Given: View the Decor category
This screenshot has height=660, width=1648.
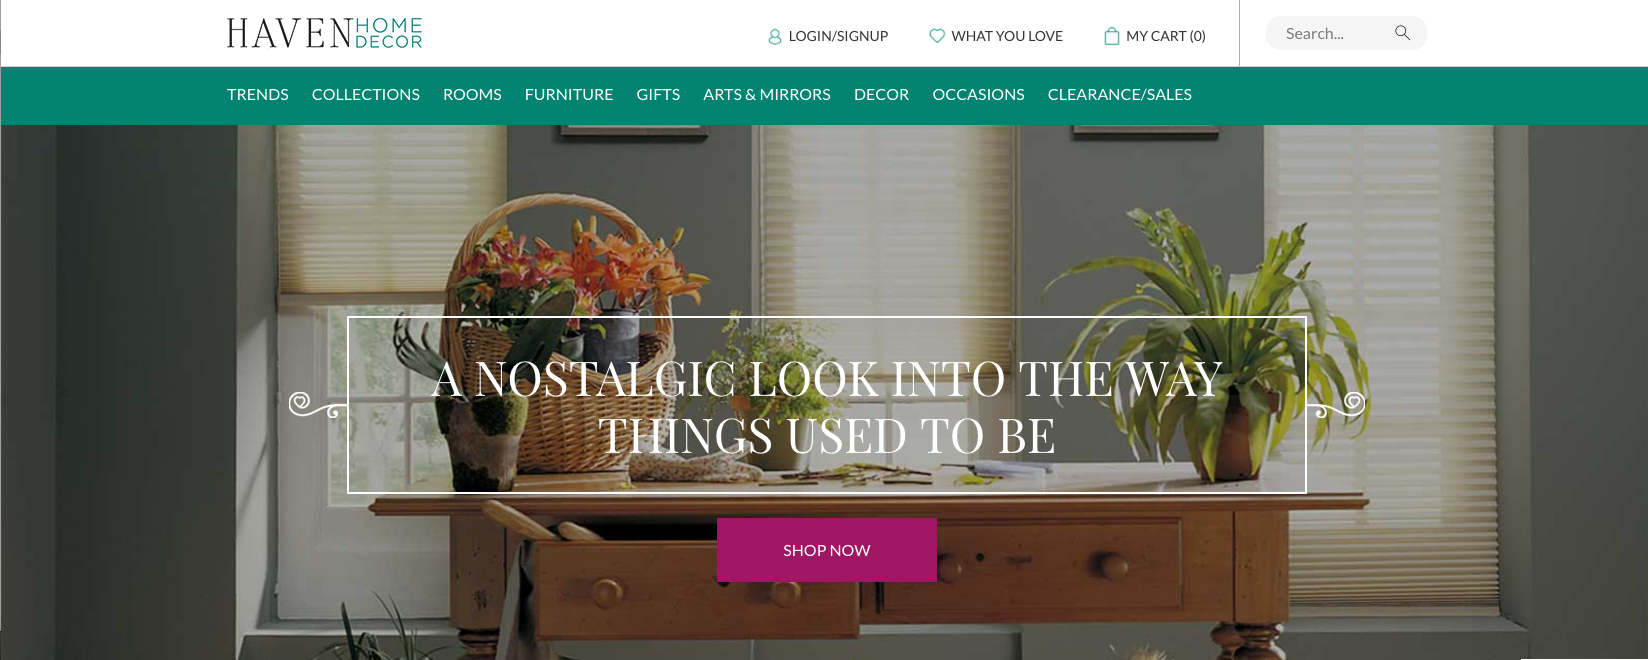Looking at the screenshot, I should tap(882, 94).
